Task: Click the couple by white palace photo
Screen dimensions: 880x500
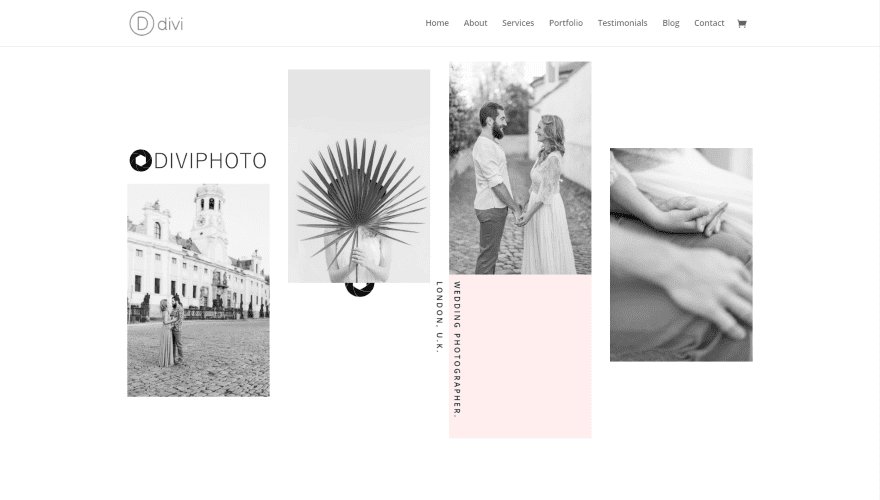Action: tap(198, 290)
